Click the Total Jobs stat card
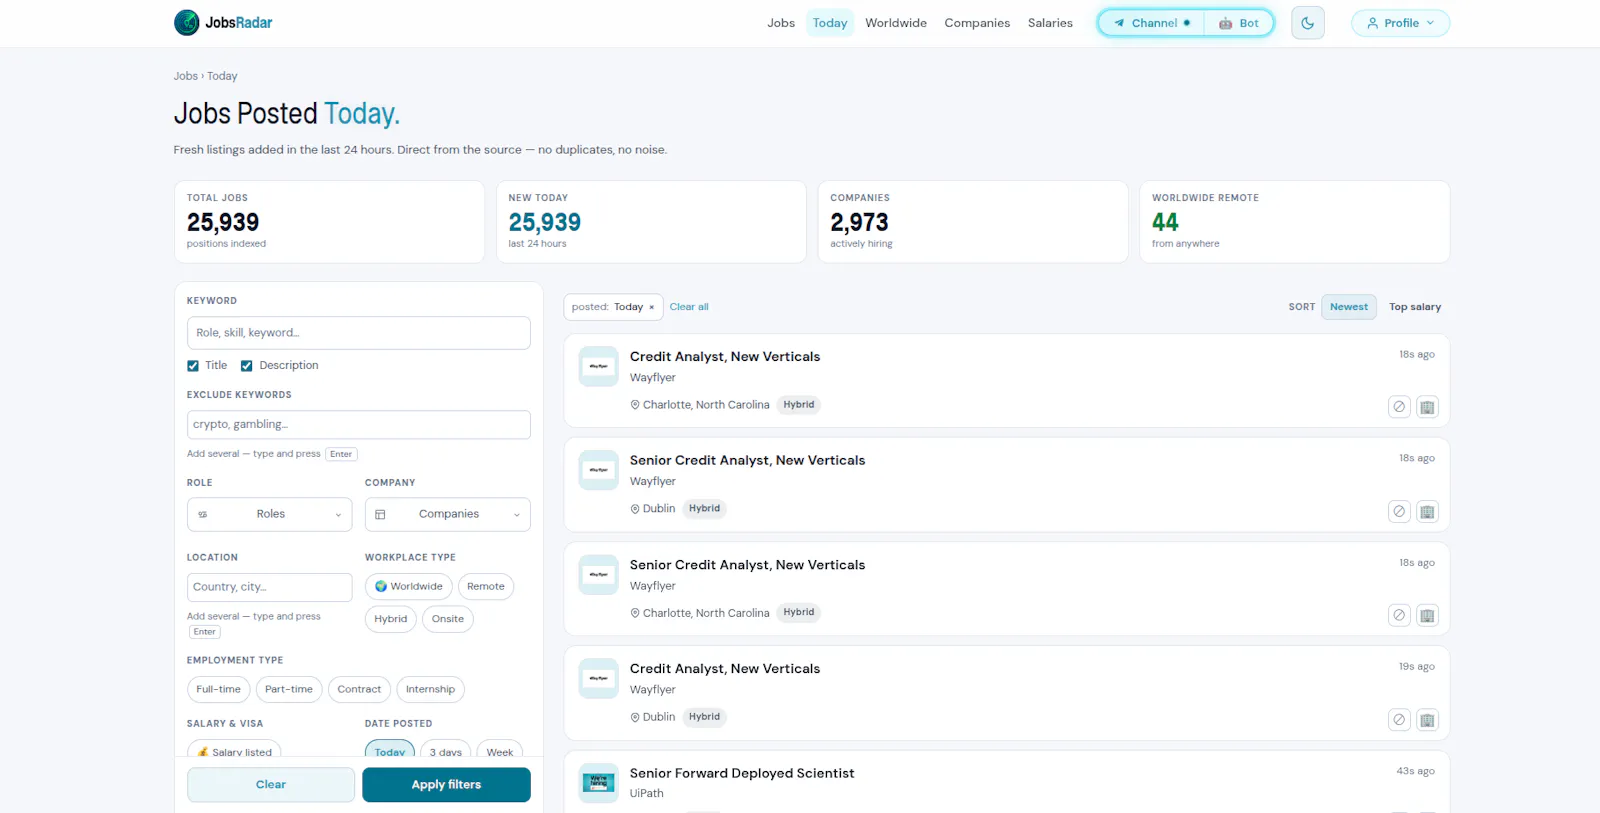Image resolution: width=1600 pixels, height=813 pixels. (329, 222)
